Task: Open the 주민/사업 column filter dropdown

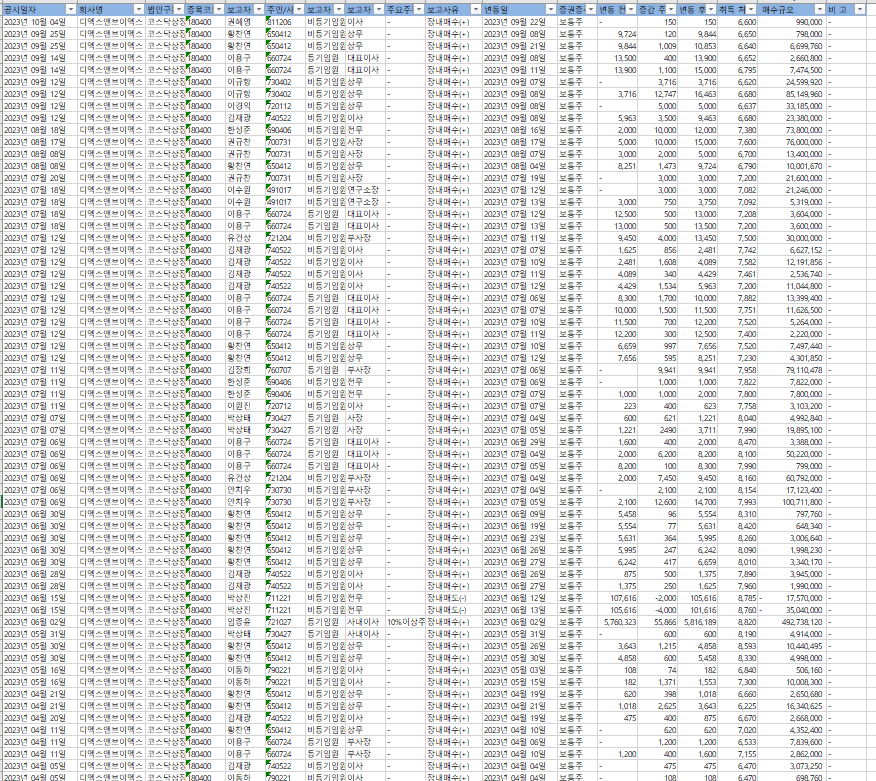Action: [299, 9]
